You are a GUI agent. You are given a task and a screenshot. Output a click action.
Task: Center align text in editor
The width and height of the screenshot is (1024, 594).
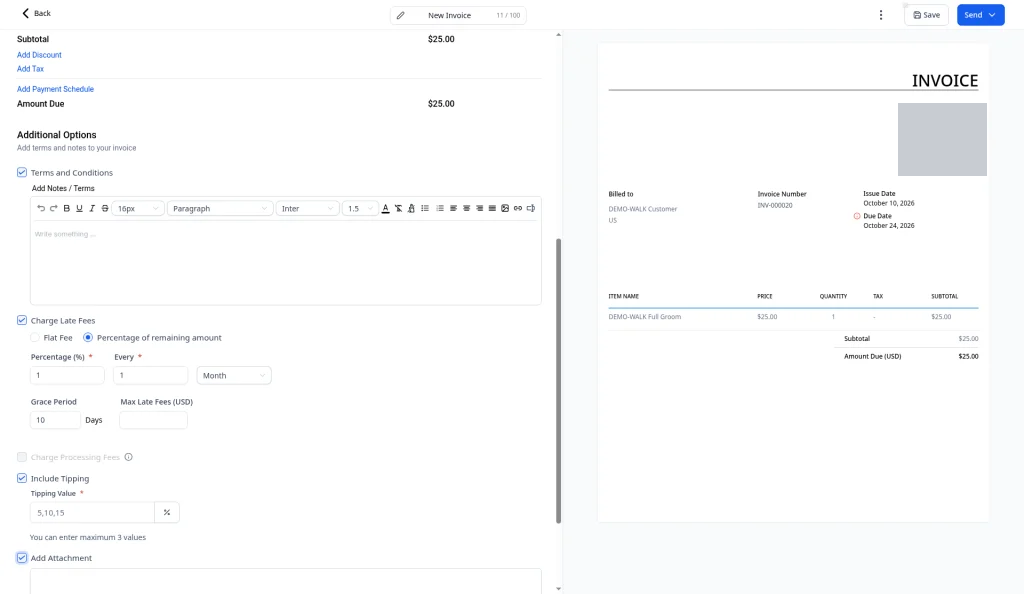466,208
